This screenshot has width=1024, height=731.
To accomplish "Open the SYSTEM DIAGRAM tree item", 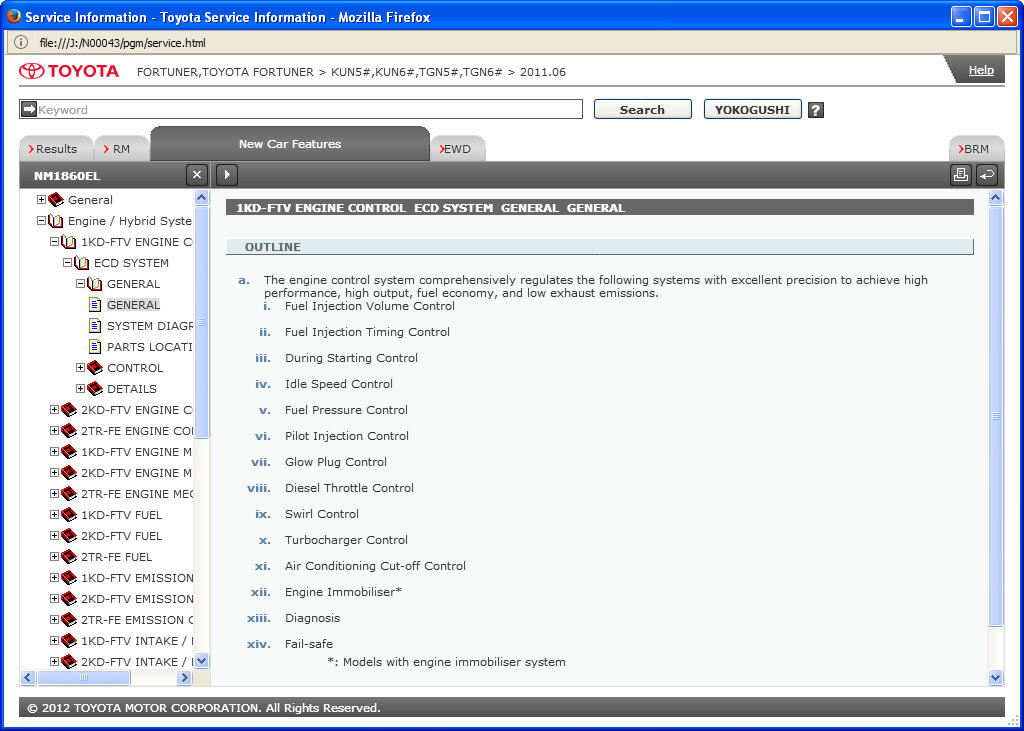I will [x=150, y=325].
